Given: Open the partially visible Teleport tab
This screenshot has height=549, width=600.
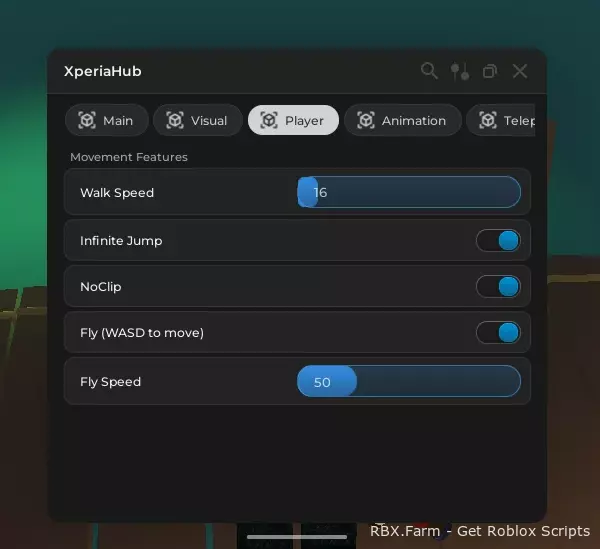Looking at the screenshot, I should tap(501, 120).
